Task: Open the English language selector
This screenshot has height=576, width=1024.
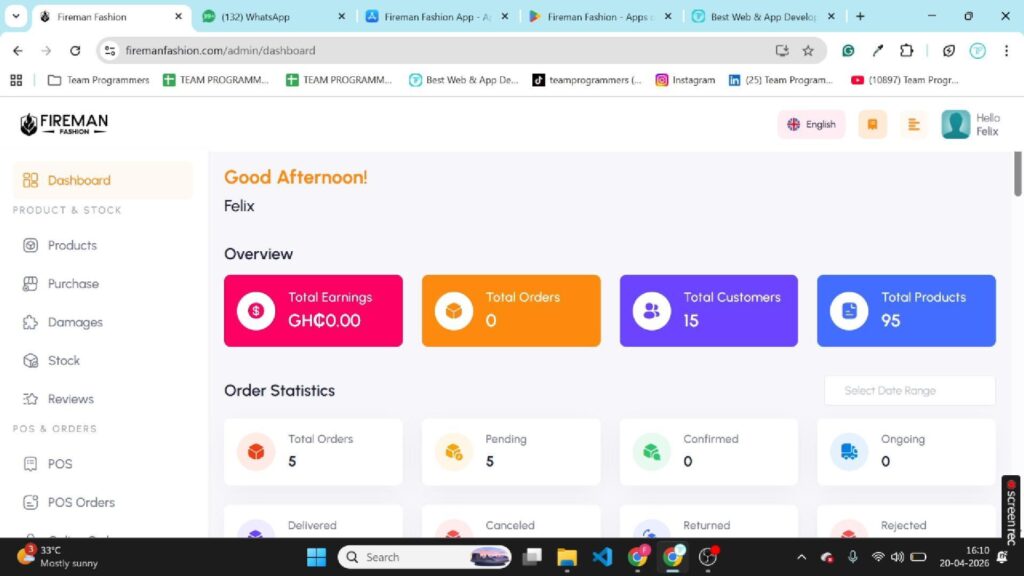Action: (811, 124)
